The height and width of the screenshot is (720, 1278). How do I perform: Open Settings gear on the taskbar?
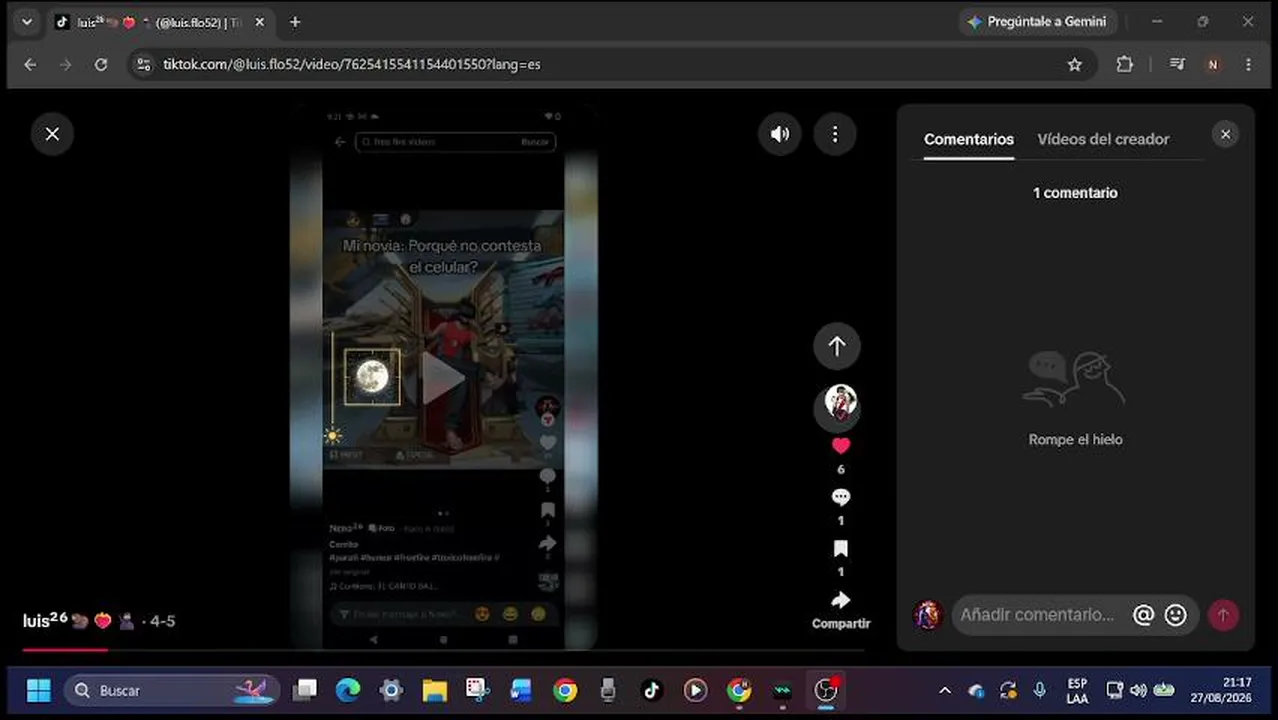391,690
